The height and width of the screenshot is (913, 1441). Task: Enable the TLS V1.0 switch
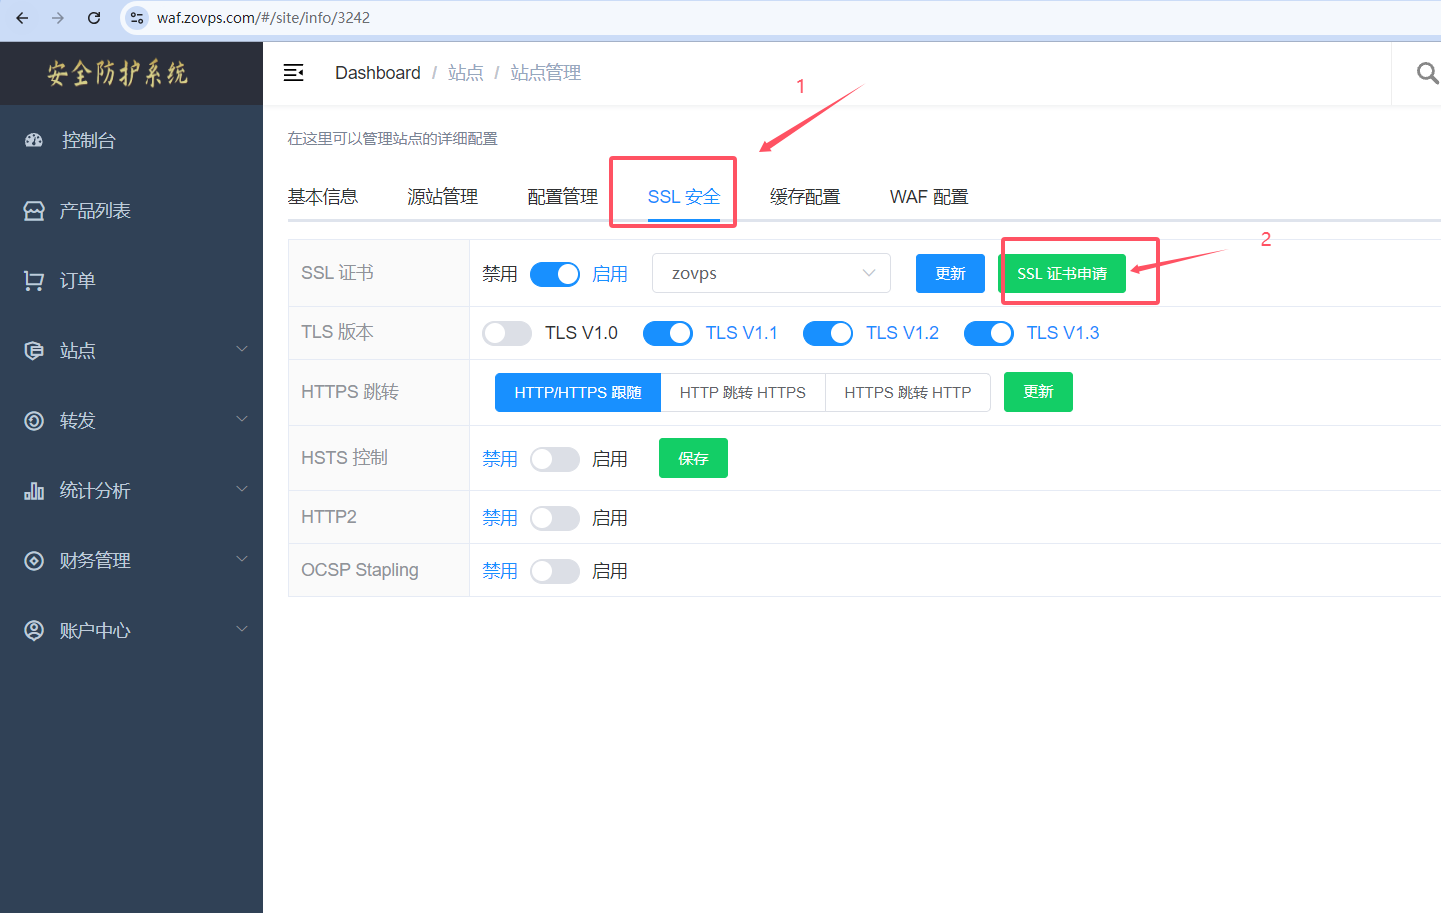[x=507, y=333]
